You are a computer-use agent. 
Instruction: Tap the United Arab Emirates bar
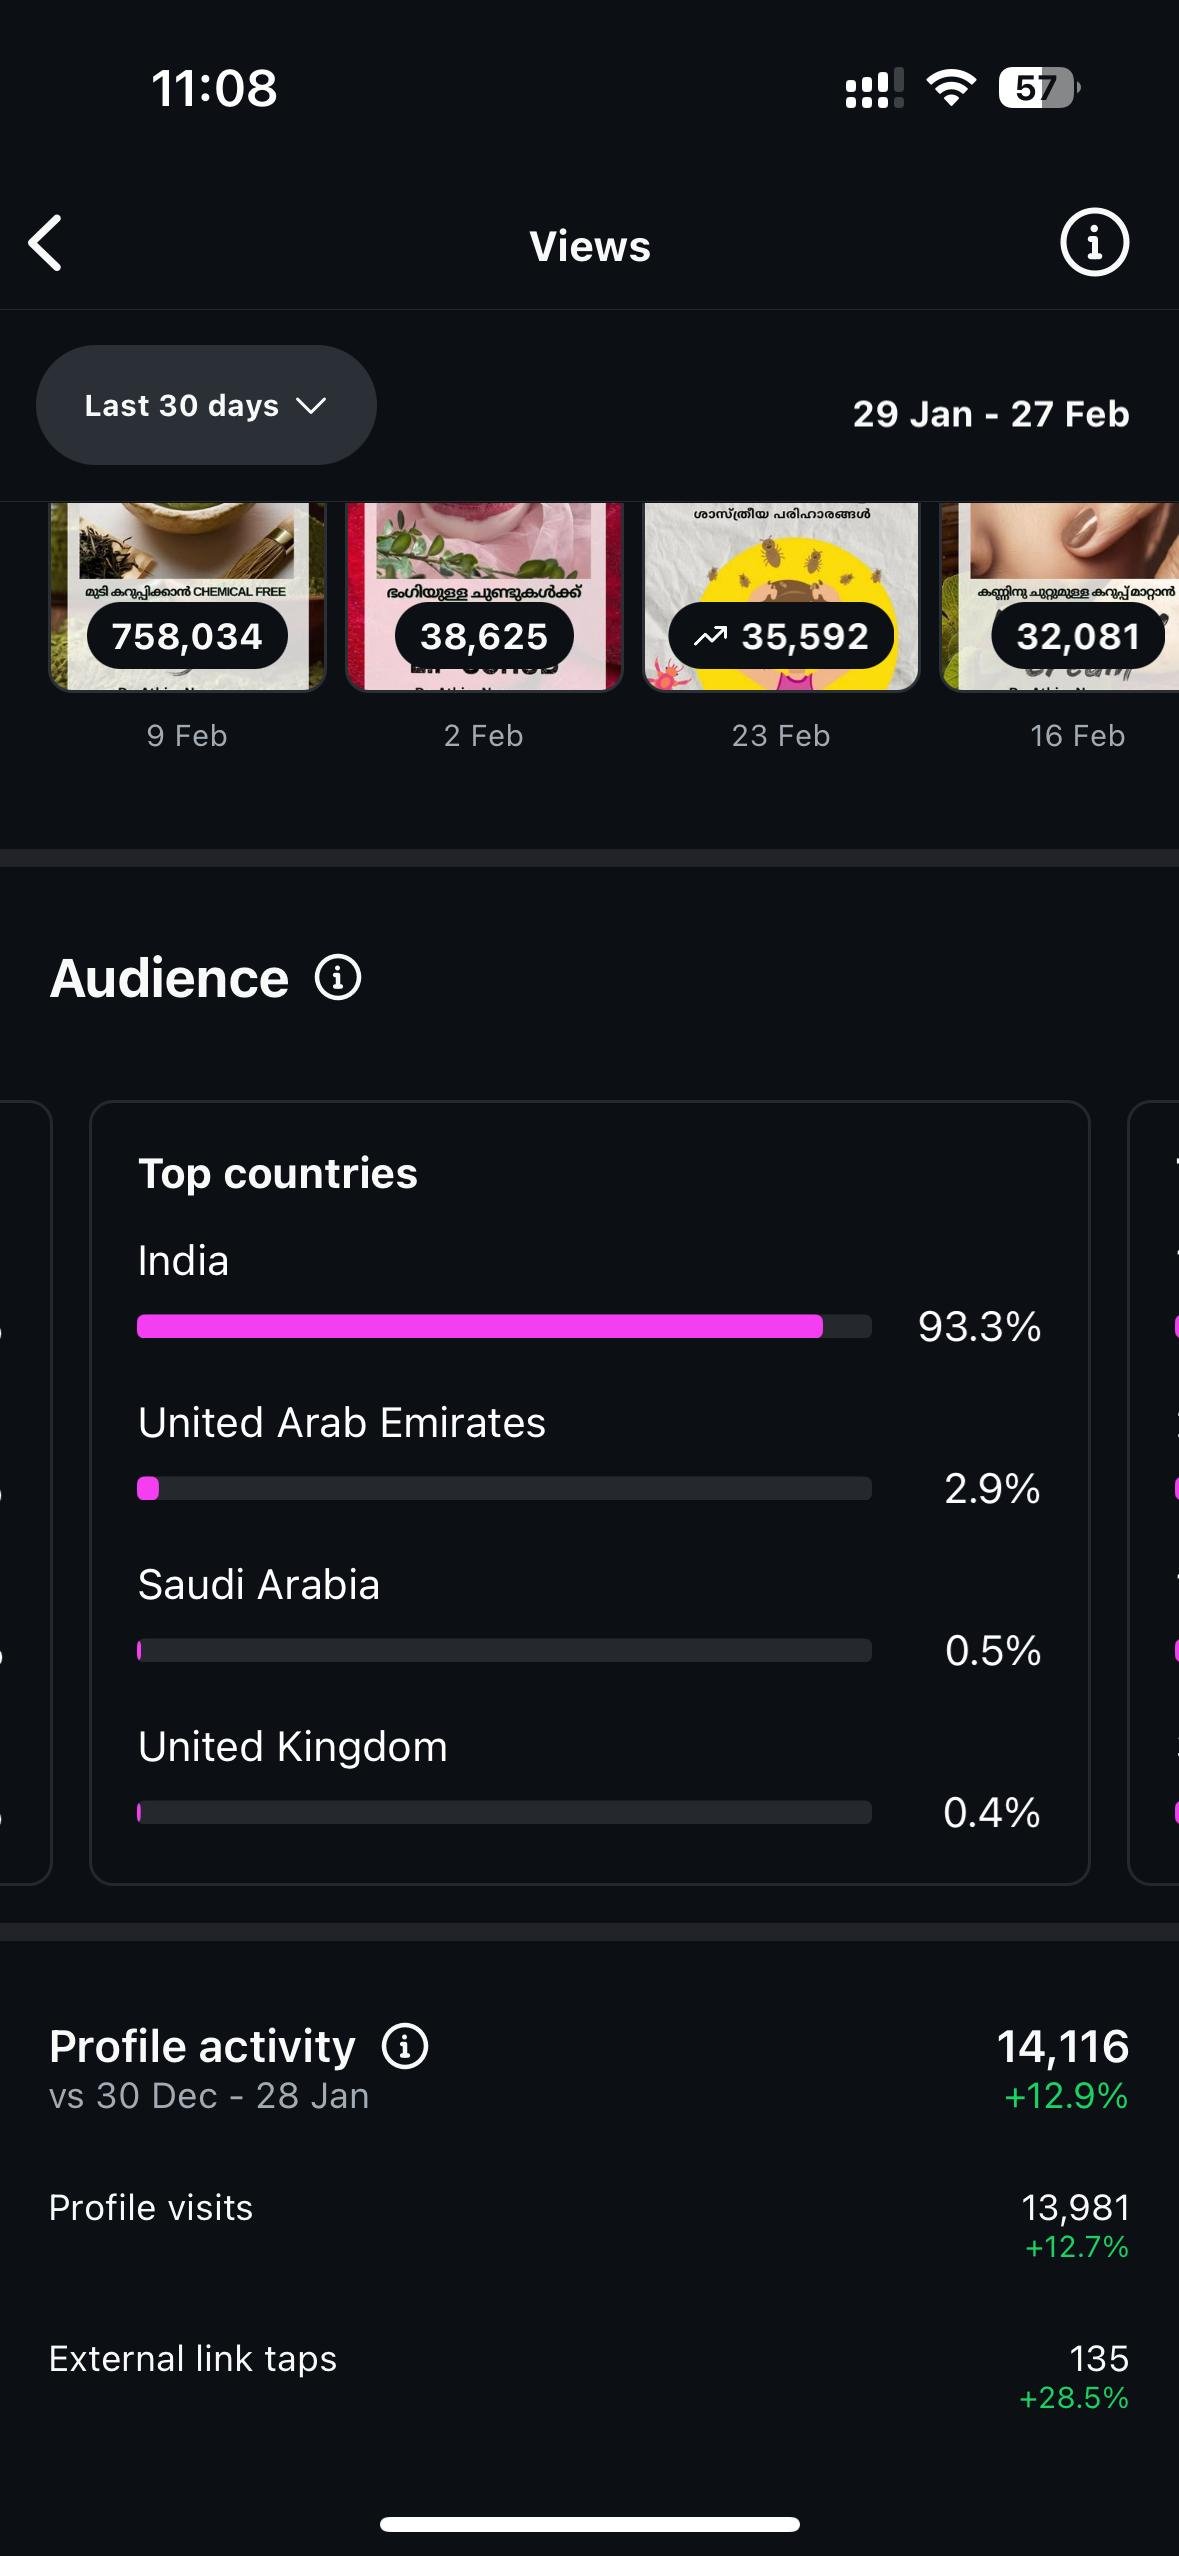coord(504,1489)
